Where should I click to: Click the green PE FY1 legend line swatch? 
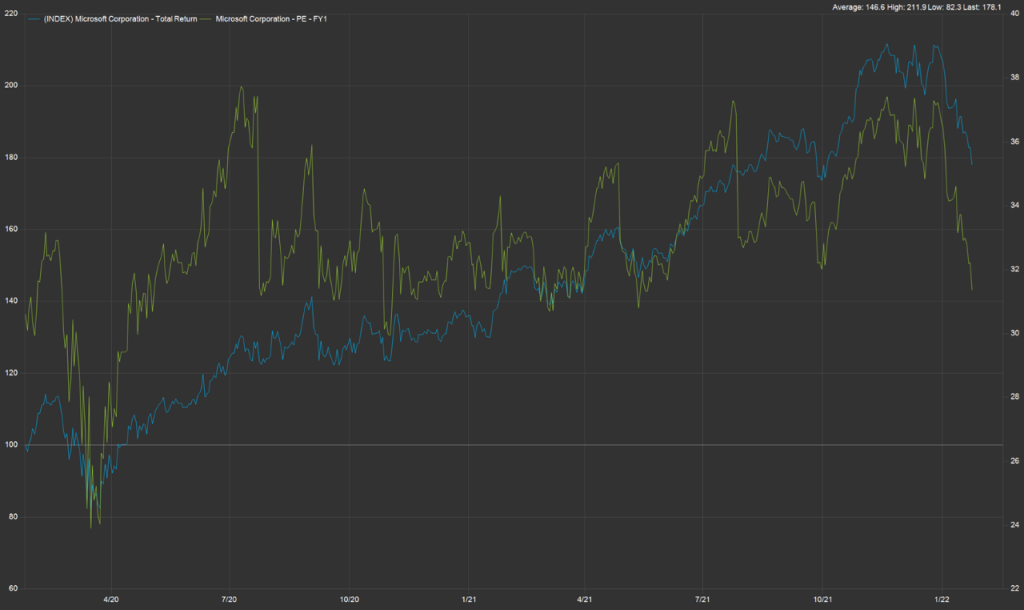click(206, 19)
